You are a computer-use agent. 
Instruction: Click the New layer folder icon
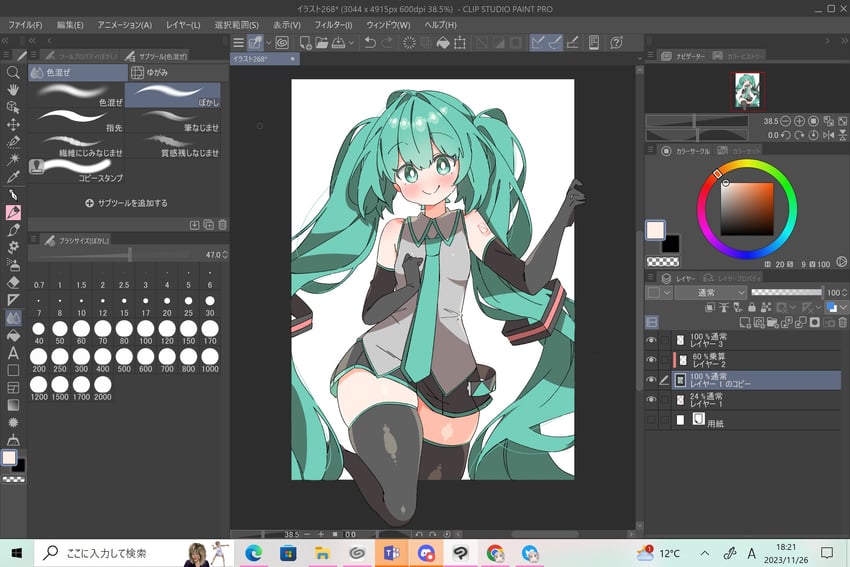click(x=772, y=323)
